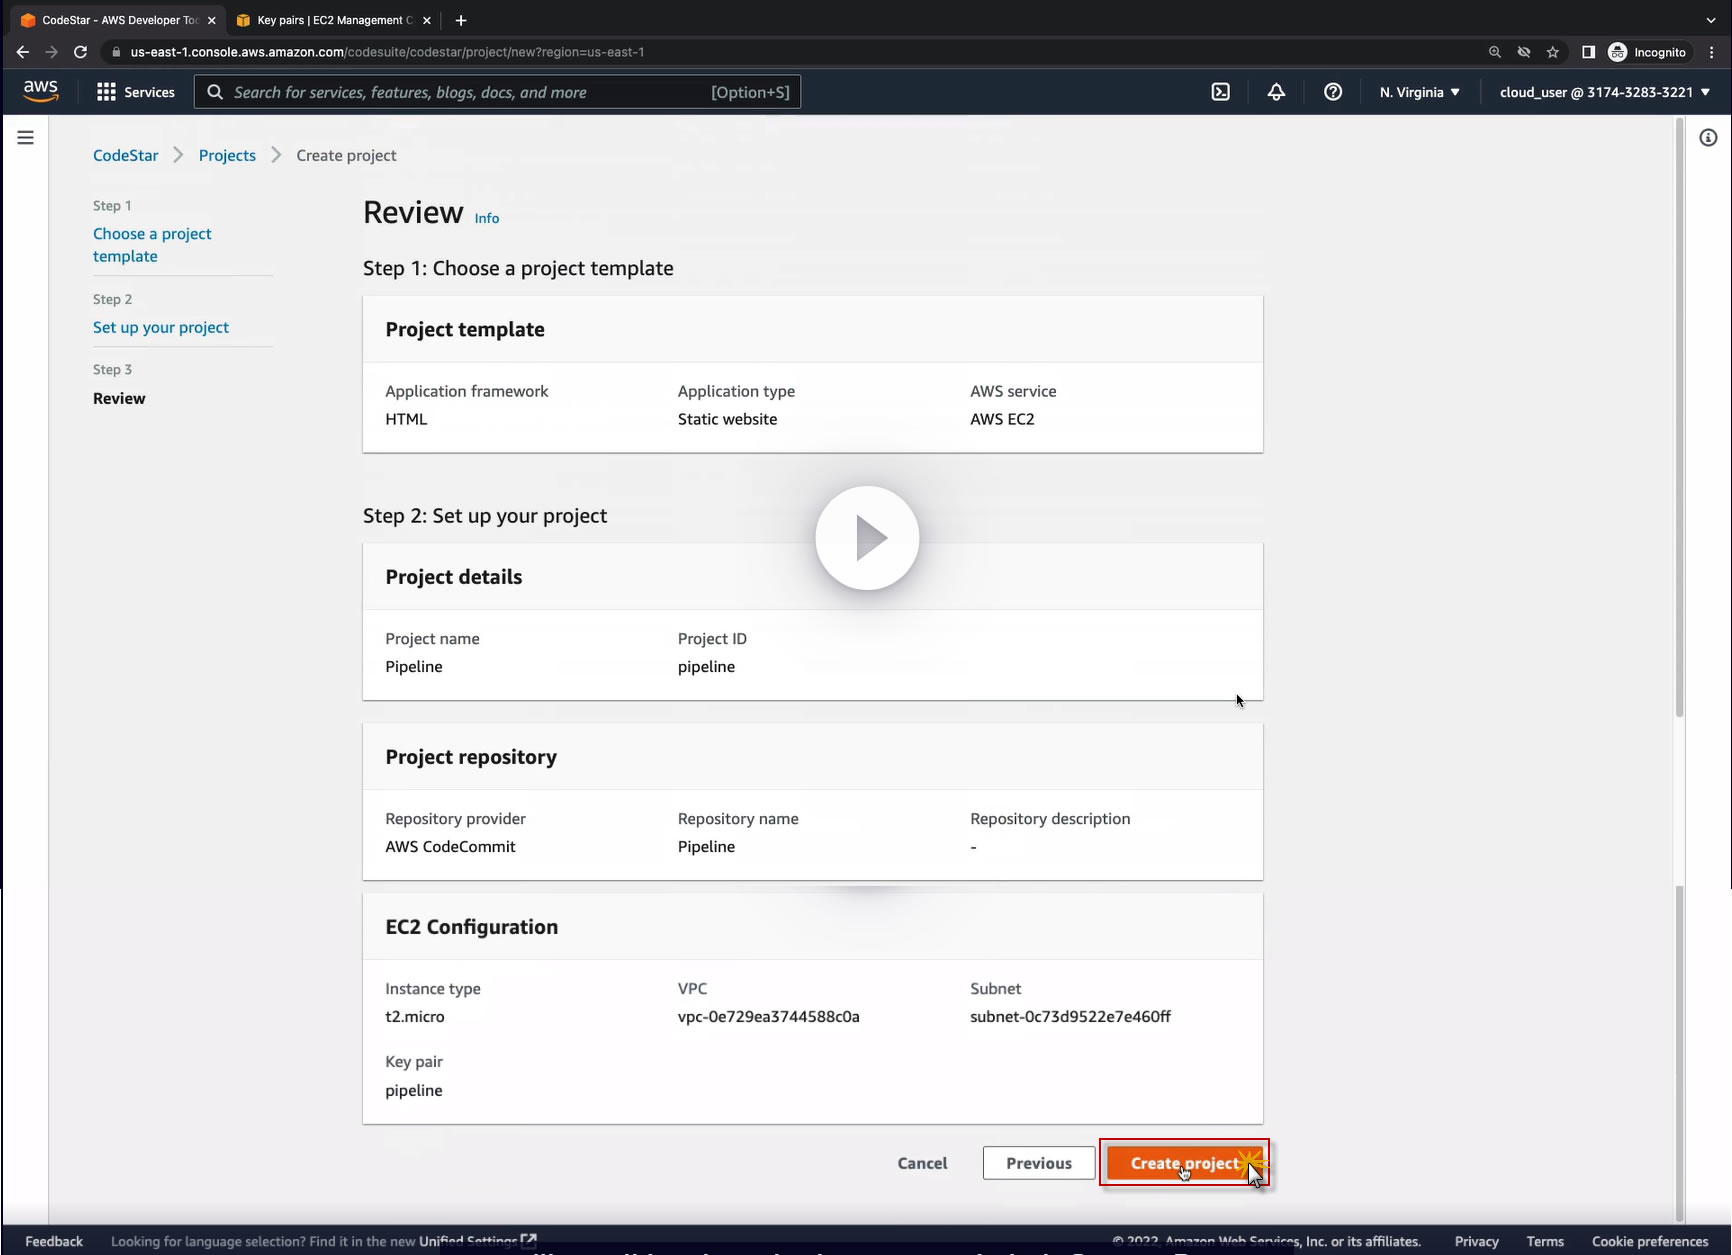
Task: Go to Step 2 Set up your project
Action: coord(161,327)
